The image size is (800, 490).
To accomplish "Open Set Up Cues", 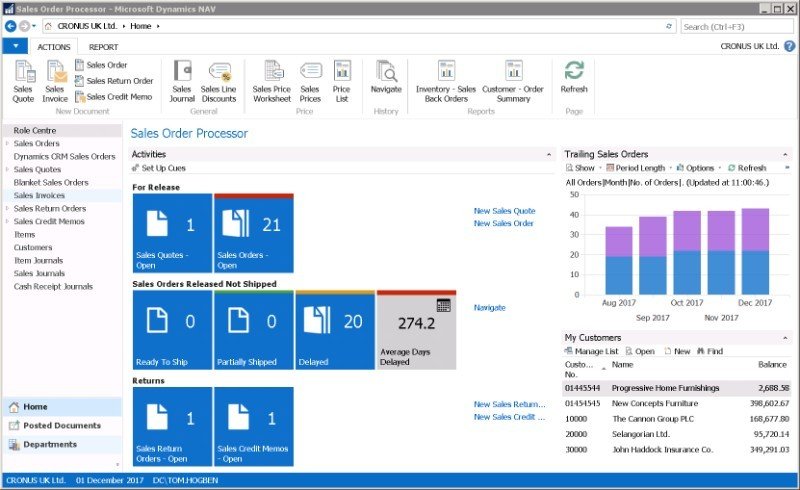I will 159,168.
